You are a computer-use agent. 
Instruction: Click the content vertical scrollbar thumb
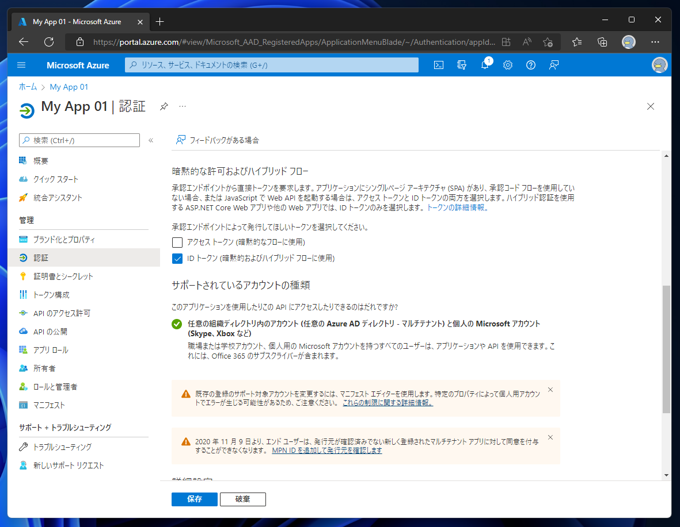(666, 349)
